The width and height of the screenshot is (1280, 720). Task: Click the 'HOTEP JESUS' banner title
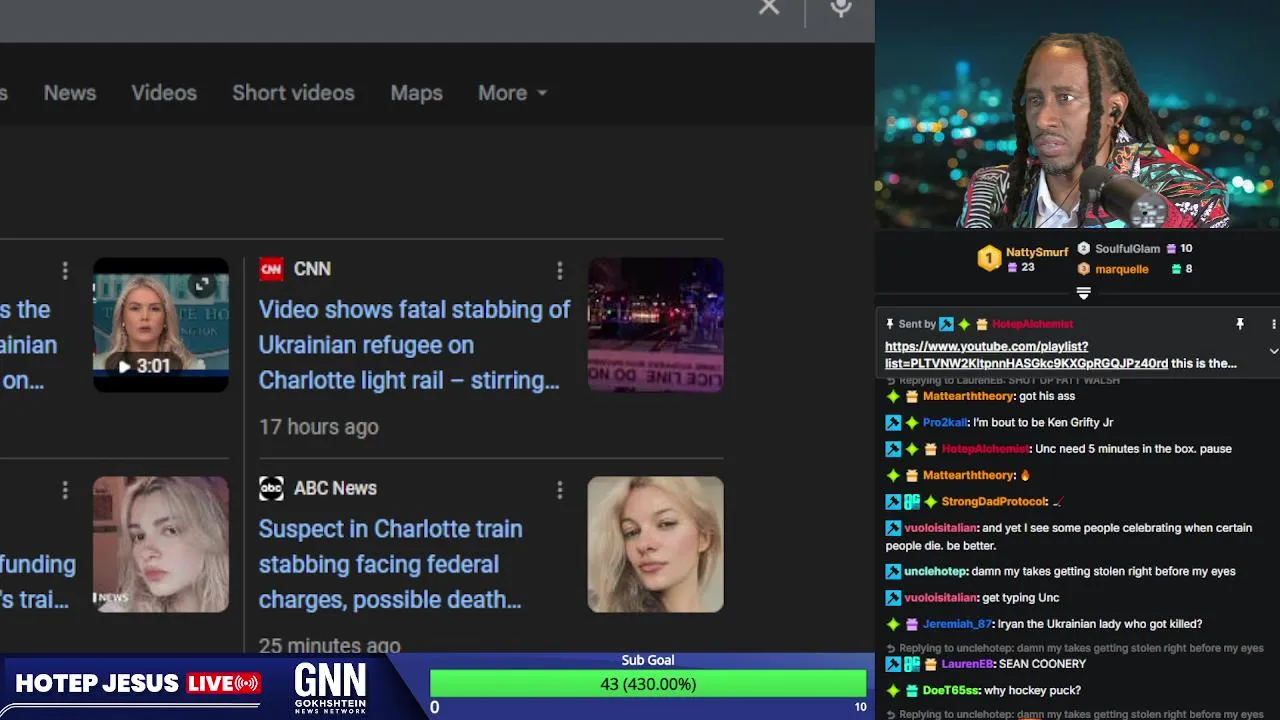click(x=97, y=684)
